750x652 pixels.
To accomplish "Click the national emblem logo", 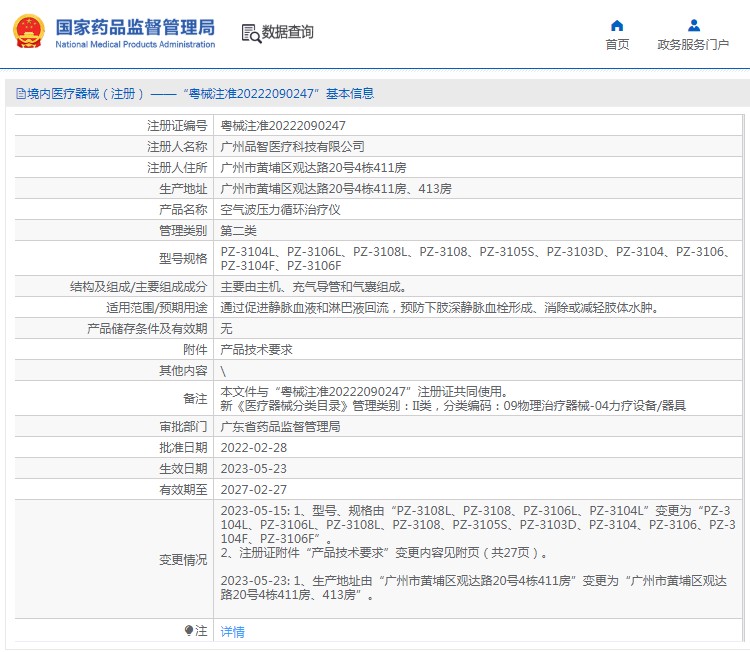I will 28,32.
